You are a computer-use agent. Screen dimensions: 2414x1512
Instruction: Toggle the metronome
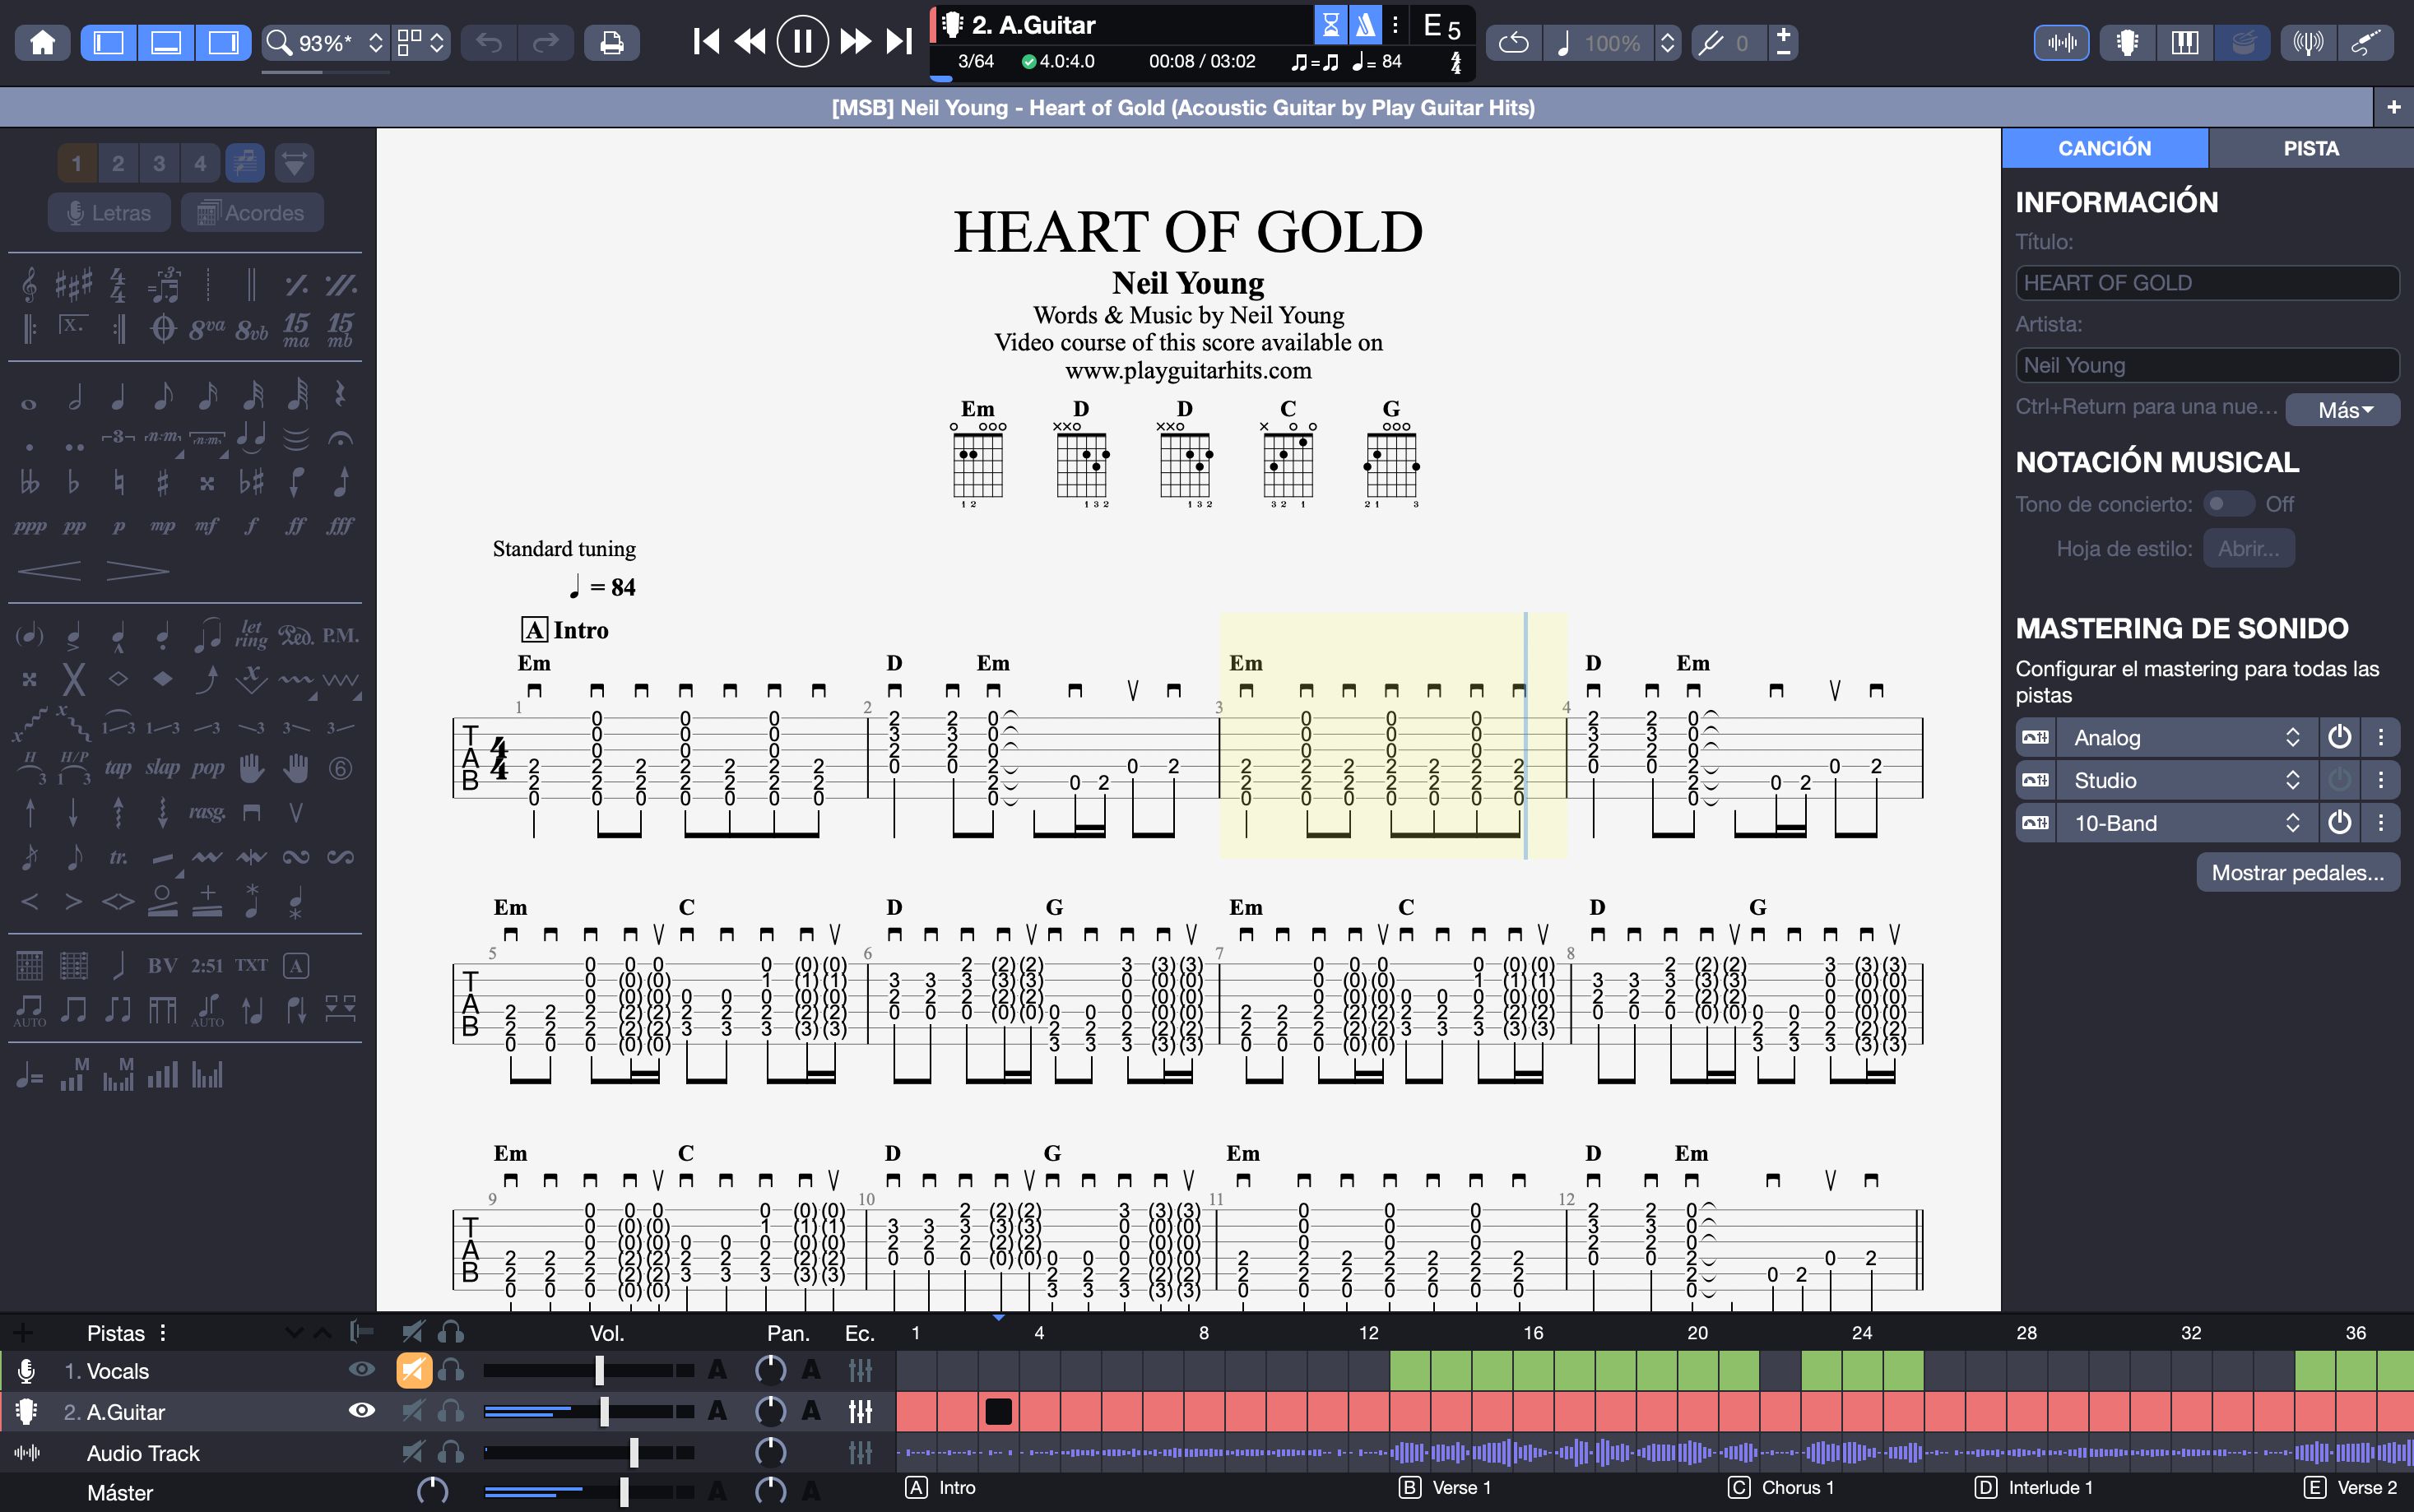tap(1365, 25)
